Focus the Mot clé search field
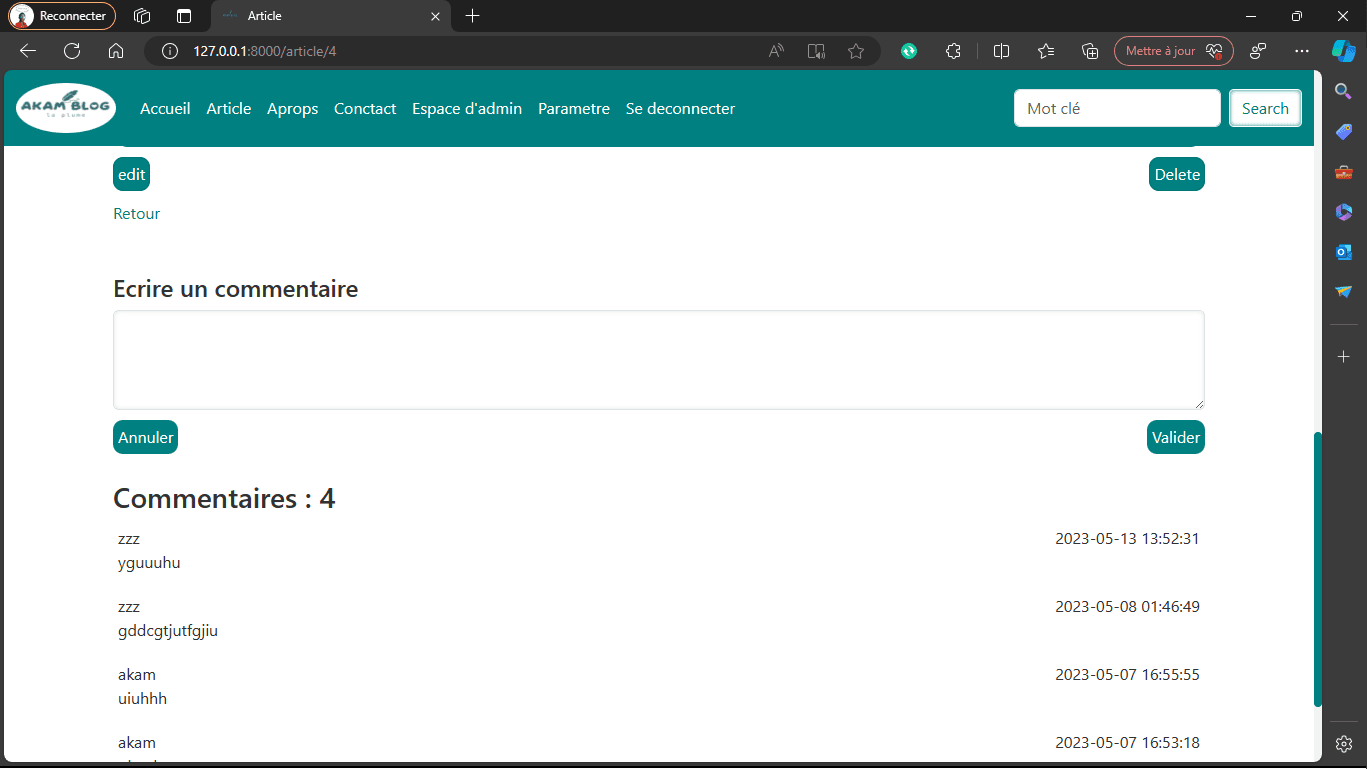Viewport: 1367px width, 769px height. tap(1117, 109)
